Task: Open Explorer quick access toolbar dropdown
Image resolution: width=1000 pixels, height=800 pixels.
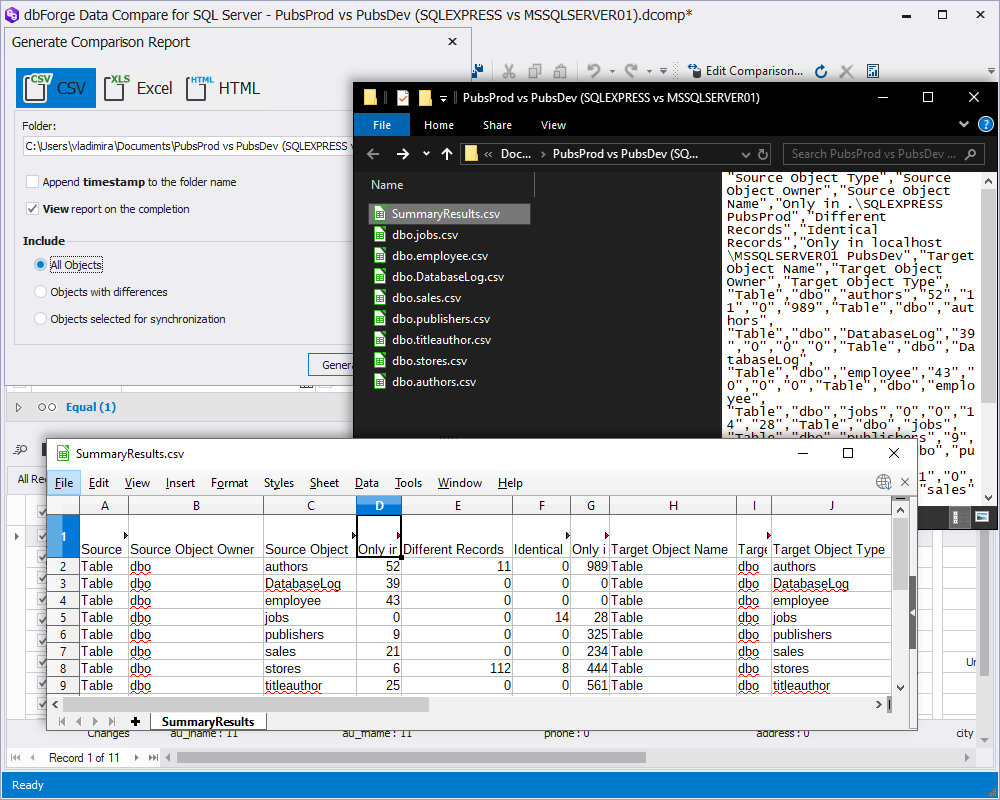Action: pyautogui.click(x=443, y=98)
